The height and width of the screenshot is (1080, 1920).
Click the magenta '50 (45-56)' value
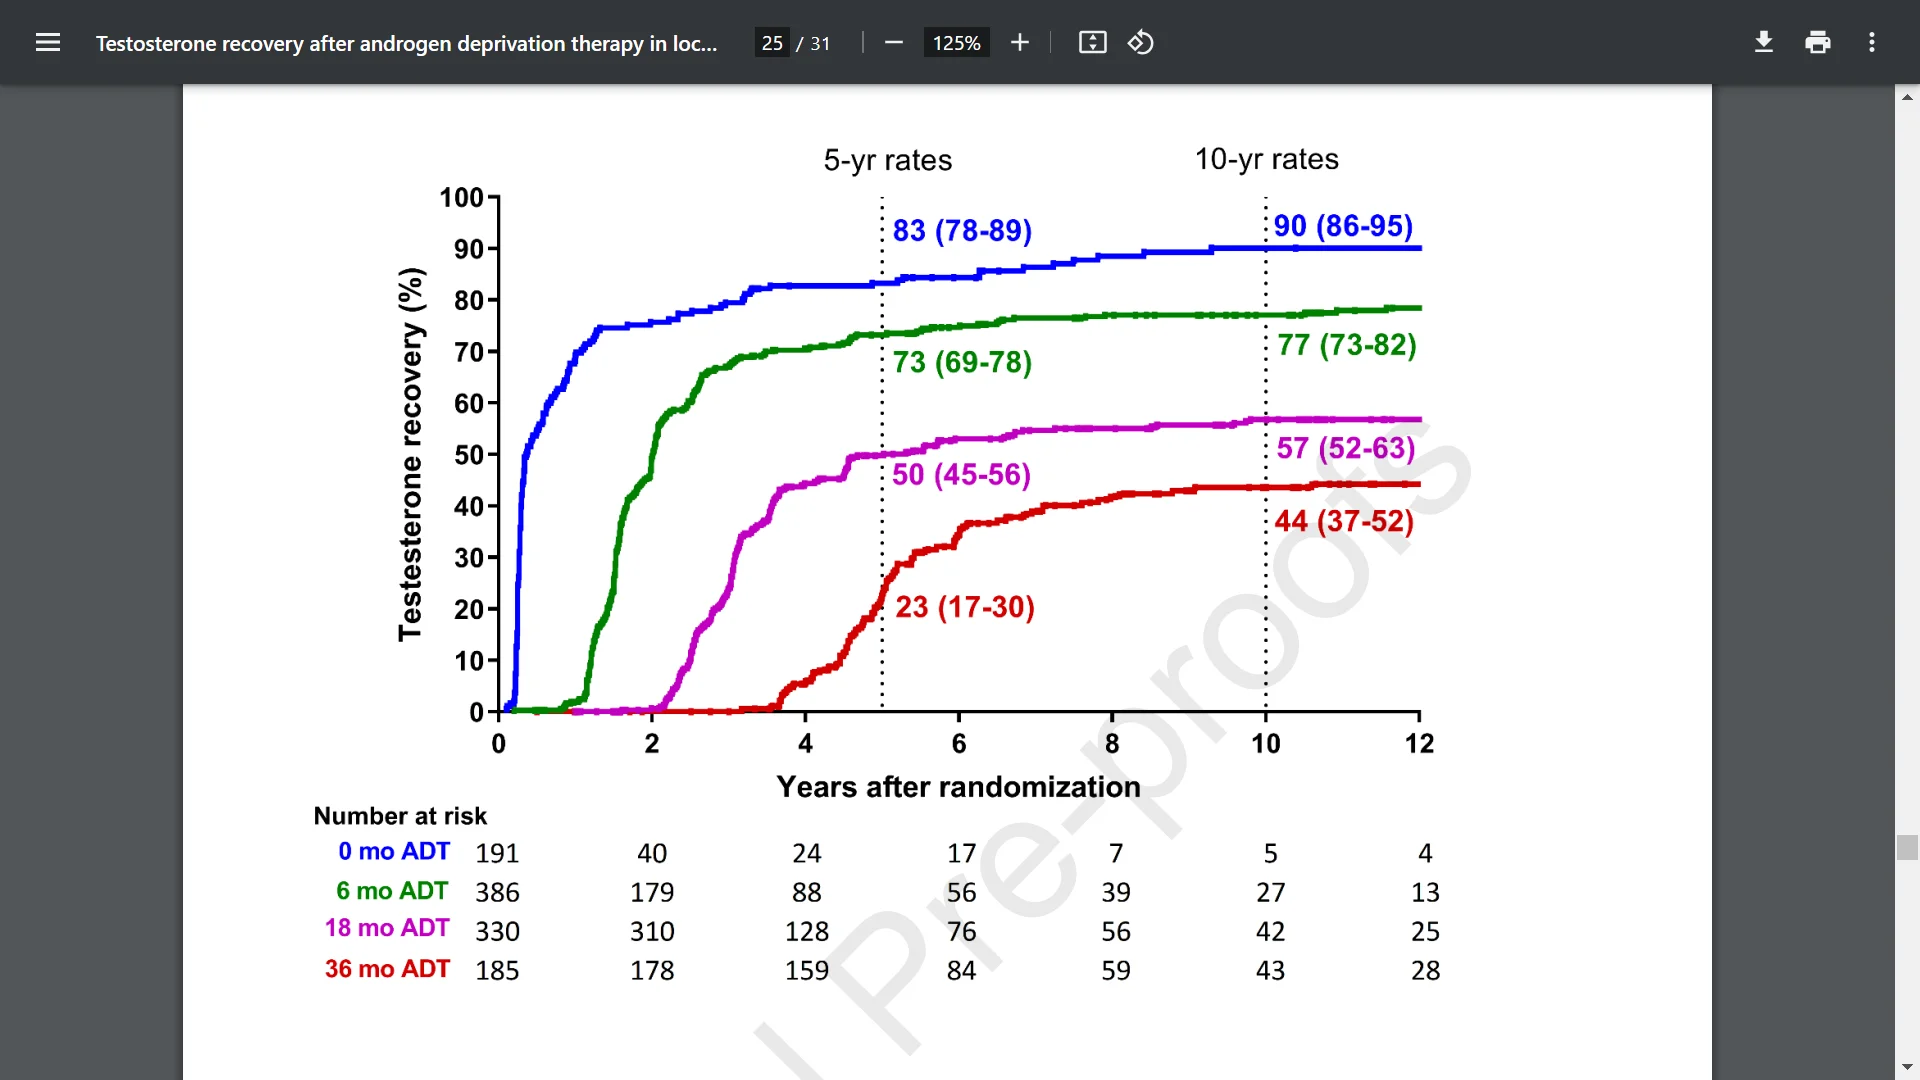[x=961, y=474]
